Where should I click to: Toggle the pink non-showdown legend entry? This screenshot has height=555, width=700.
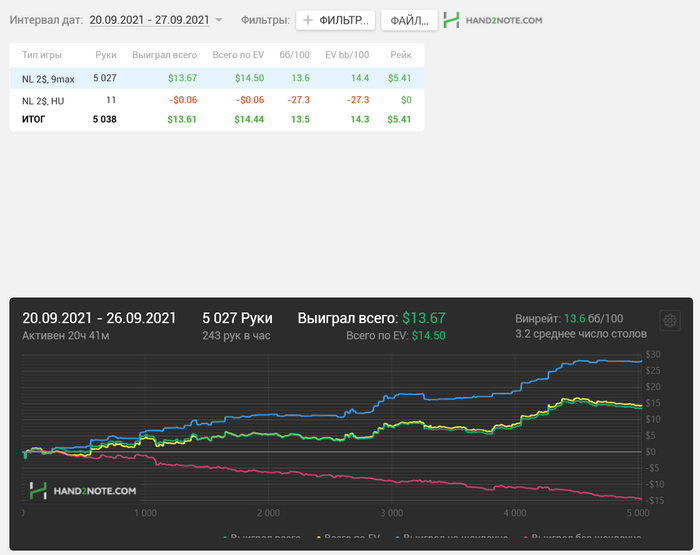click(582, 537)
